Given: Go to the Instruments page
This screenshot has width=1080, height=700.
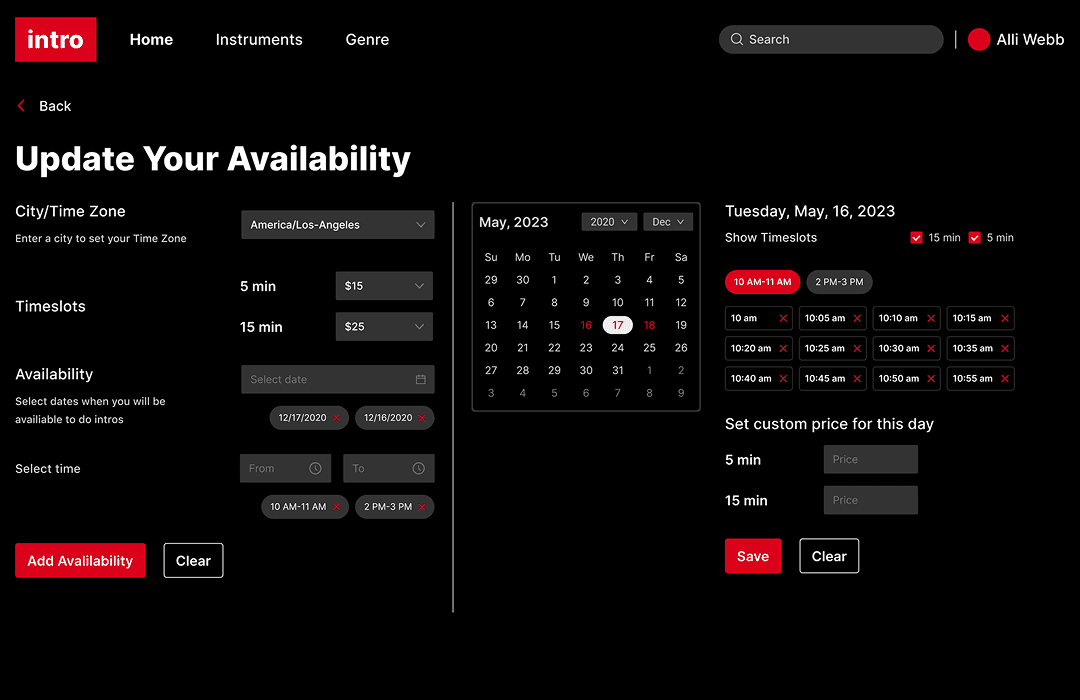Looking at the screenshot, I should (259, 39).
